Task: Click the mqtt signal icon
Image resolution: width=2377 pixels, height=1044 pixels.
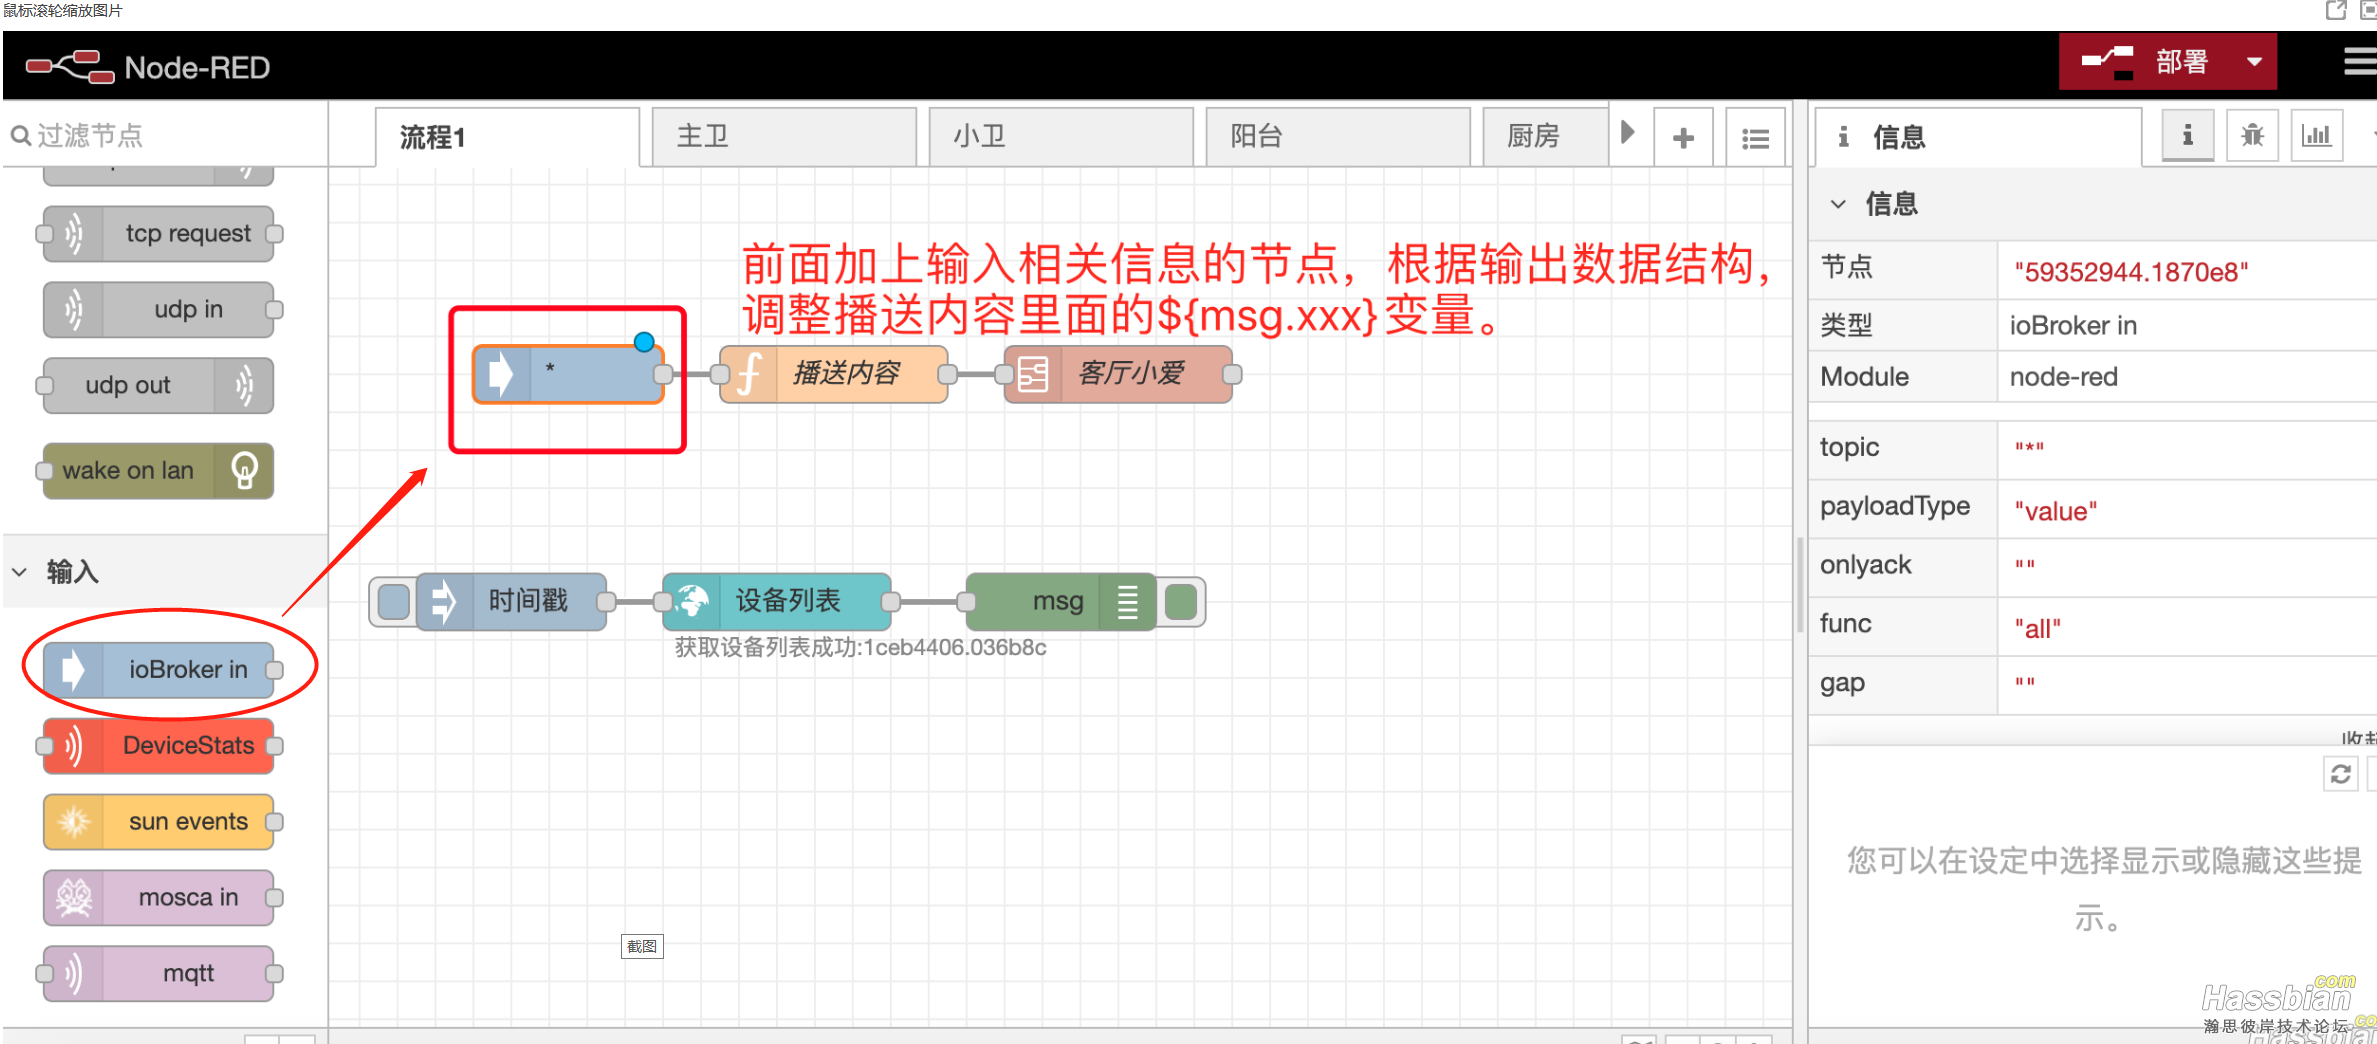Action: coord(74,974)
